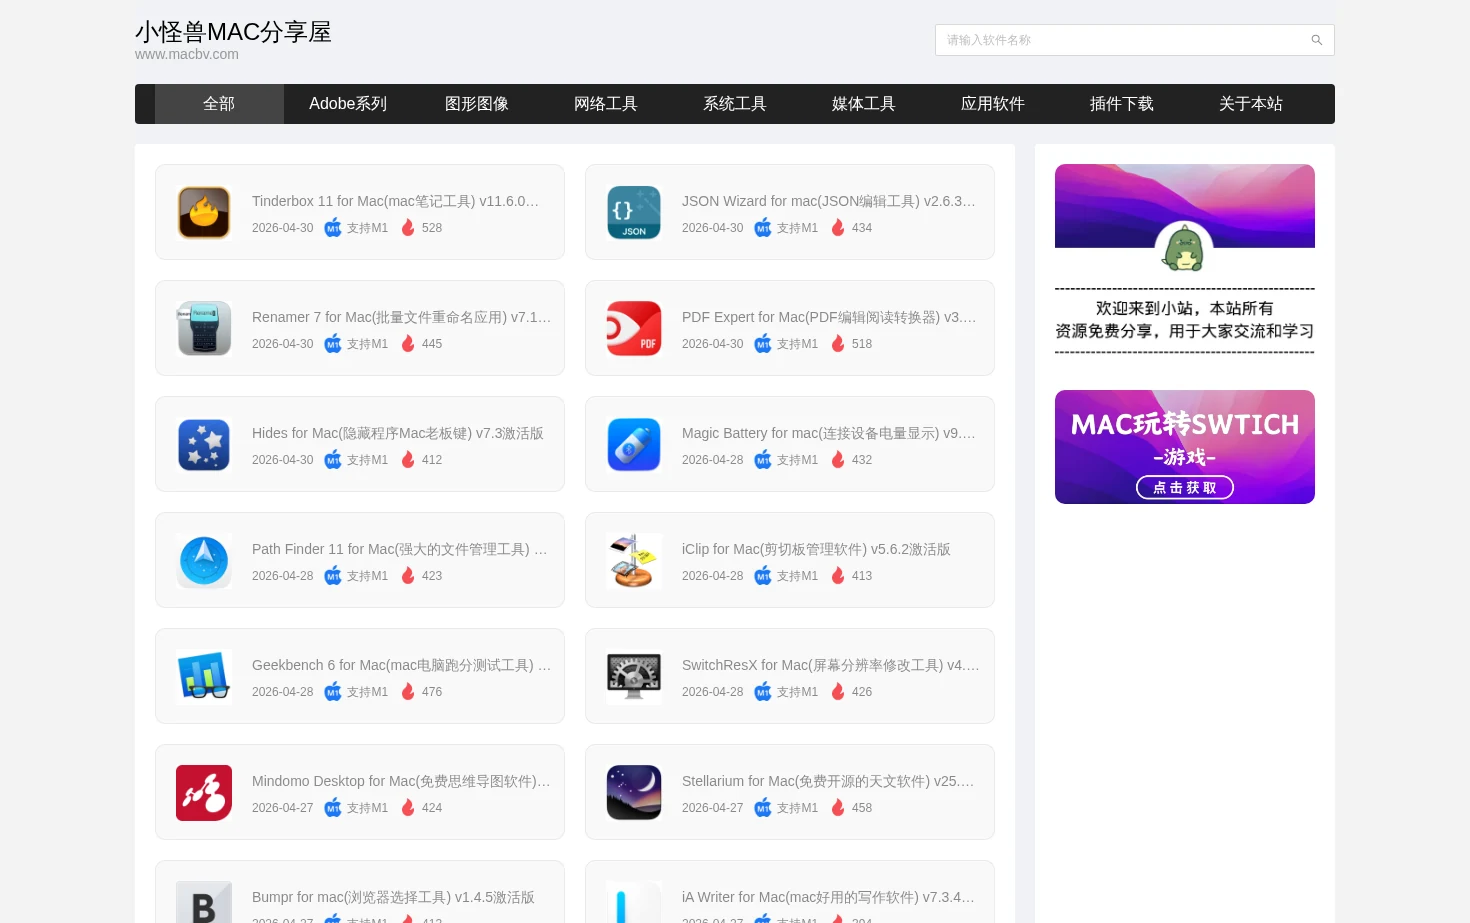The width and height of the screenshot is (1470, 923).
Task: Open the 网络工具 category
Action: 606,104
